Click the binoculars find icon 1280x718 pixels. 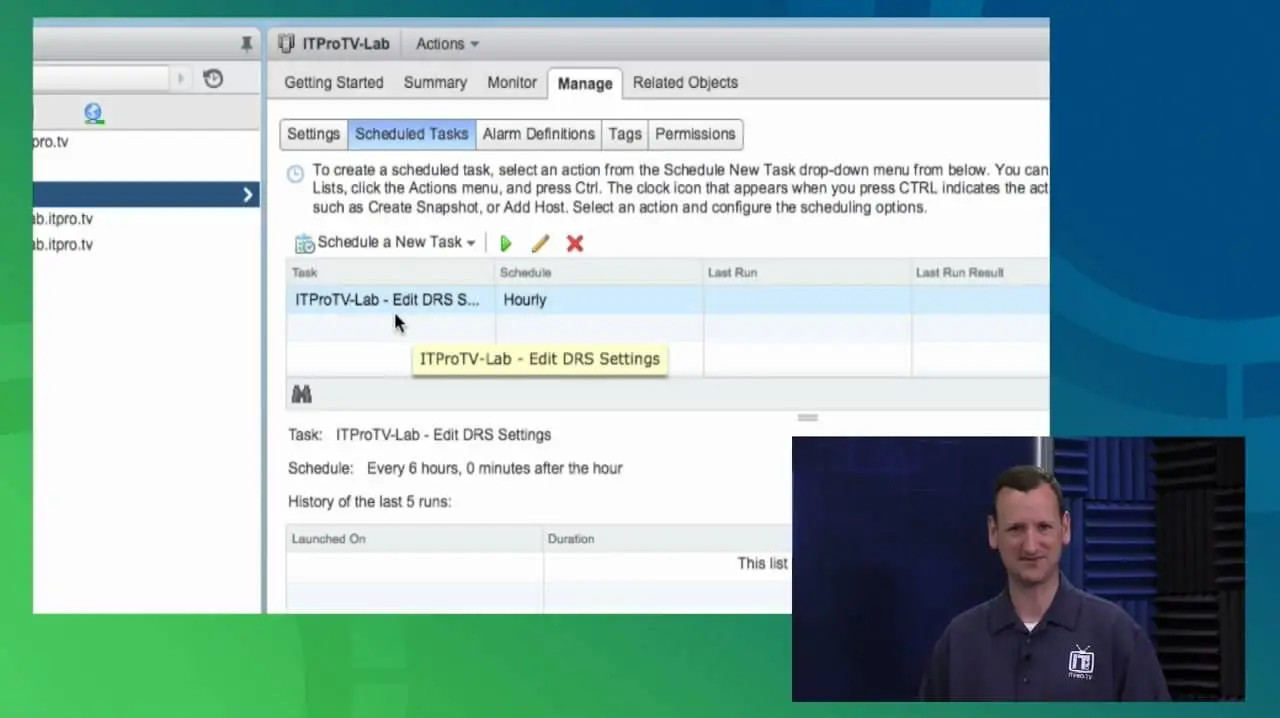coord(302,394)
